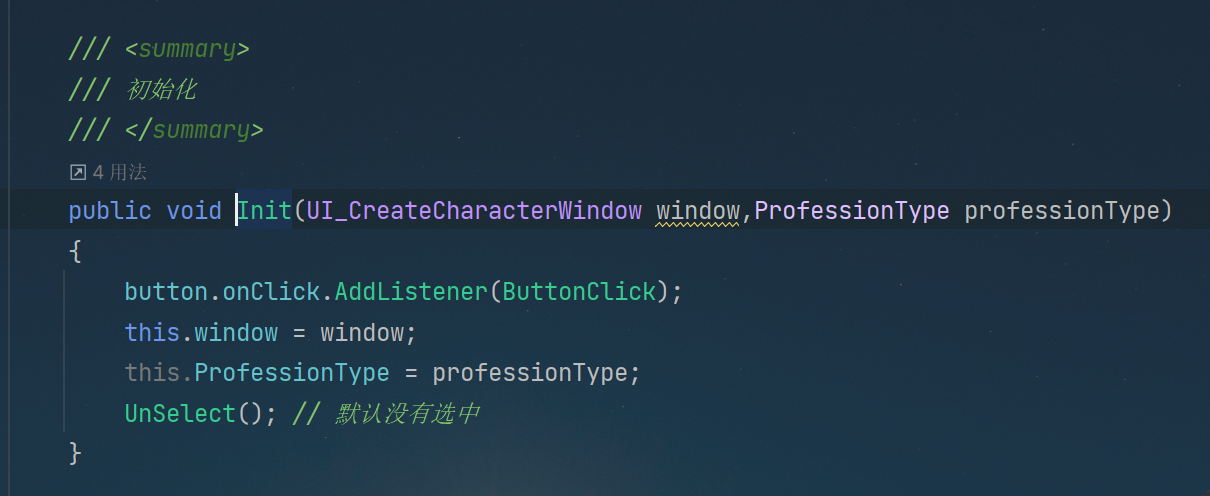Click the UI_CreateCharacterWindow parameter type
The image size is (1210, 496).
474,211
